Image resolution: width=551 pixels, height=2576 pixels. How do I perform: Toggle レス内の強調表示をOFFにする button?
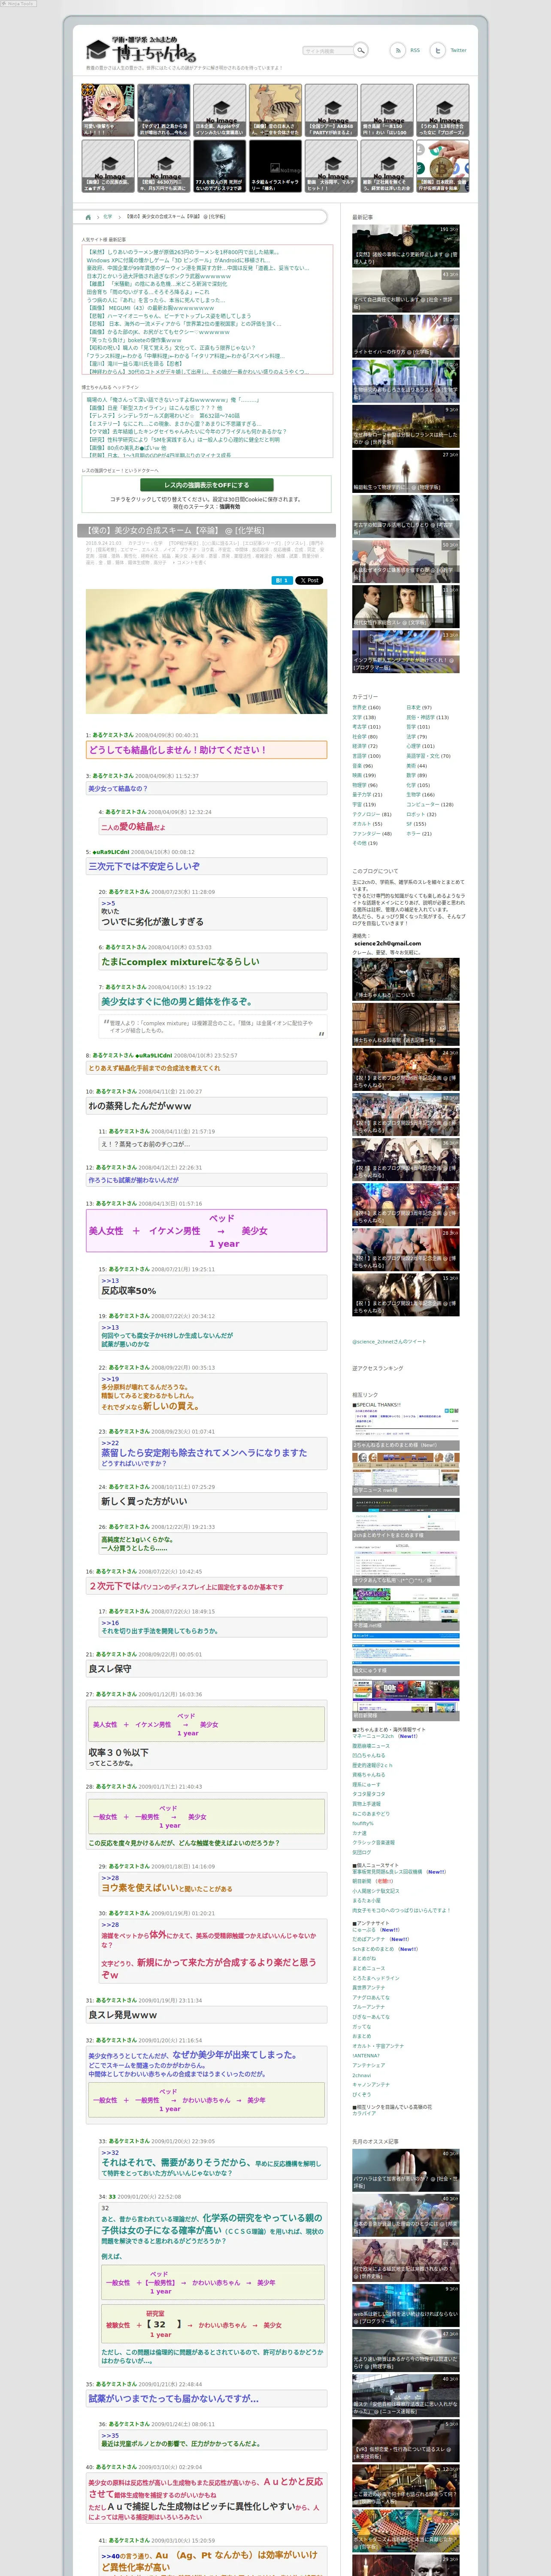tap(206, 485)
